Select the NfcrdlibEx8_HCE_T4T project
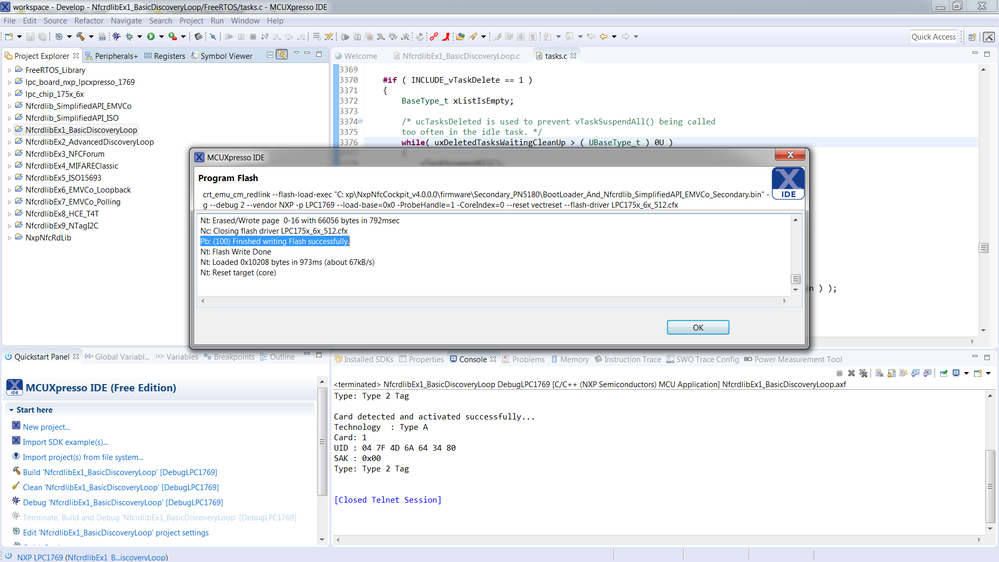The width and height of the screenshot is (999, 562). pos(62,213)
